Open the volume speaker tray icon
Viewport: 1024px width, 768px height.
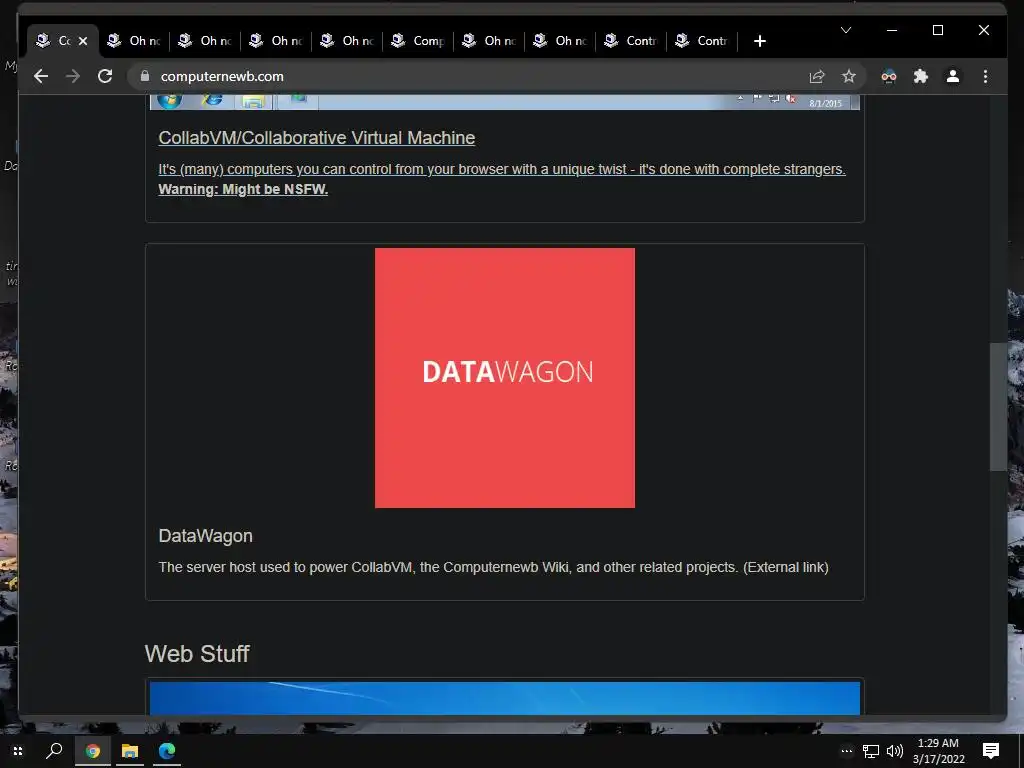point(895,751)
